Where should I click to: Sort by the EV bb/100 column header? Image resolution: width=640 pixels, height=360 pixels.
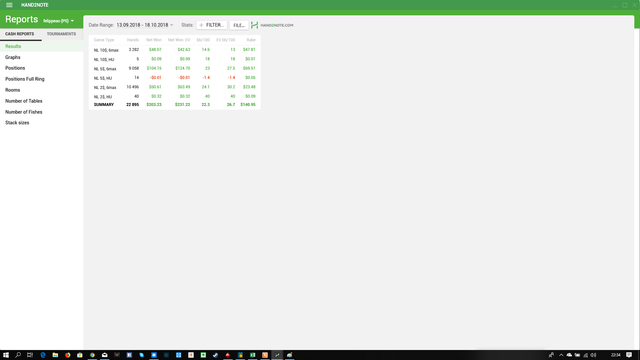[225, 40]
